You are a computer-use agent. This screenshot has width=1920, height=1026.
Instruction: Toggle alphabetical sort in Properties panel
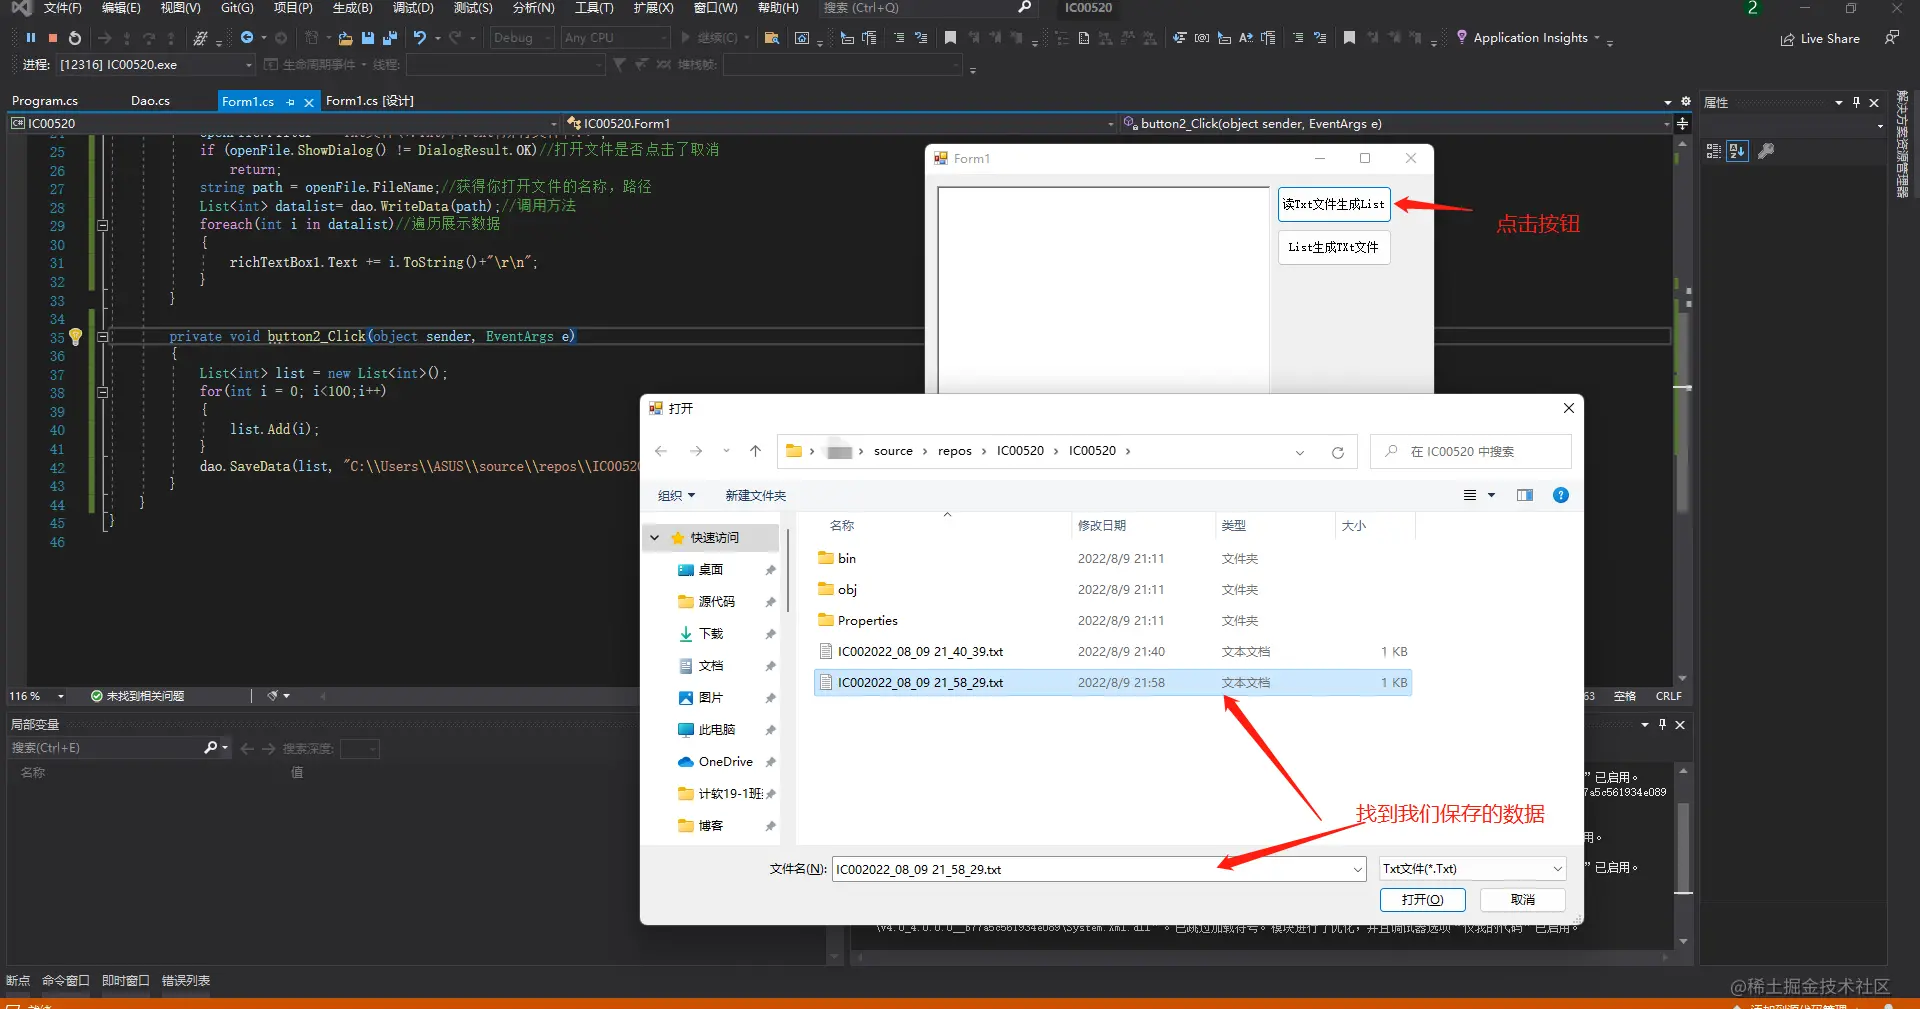[1738, 151]
